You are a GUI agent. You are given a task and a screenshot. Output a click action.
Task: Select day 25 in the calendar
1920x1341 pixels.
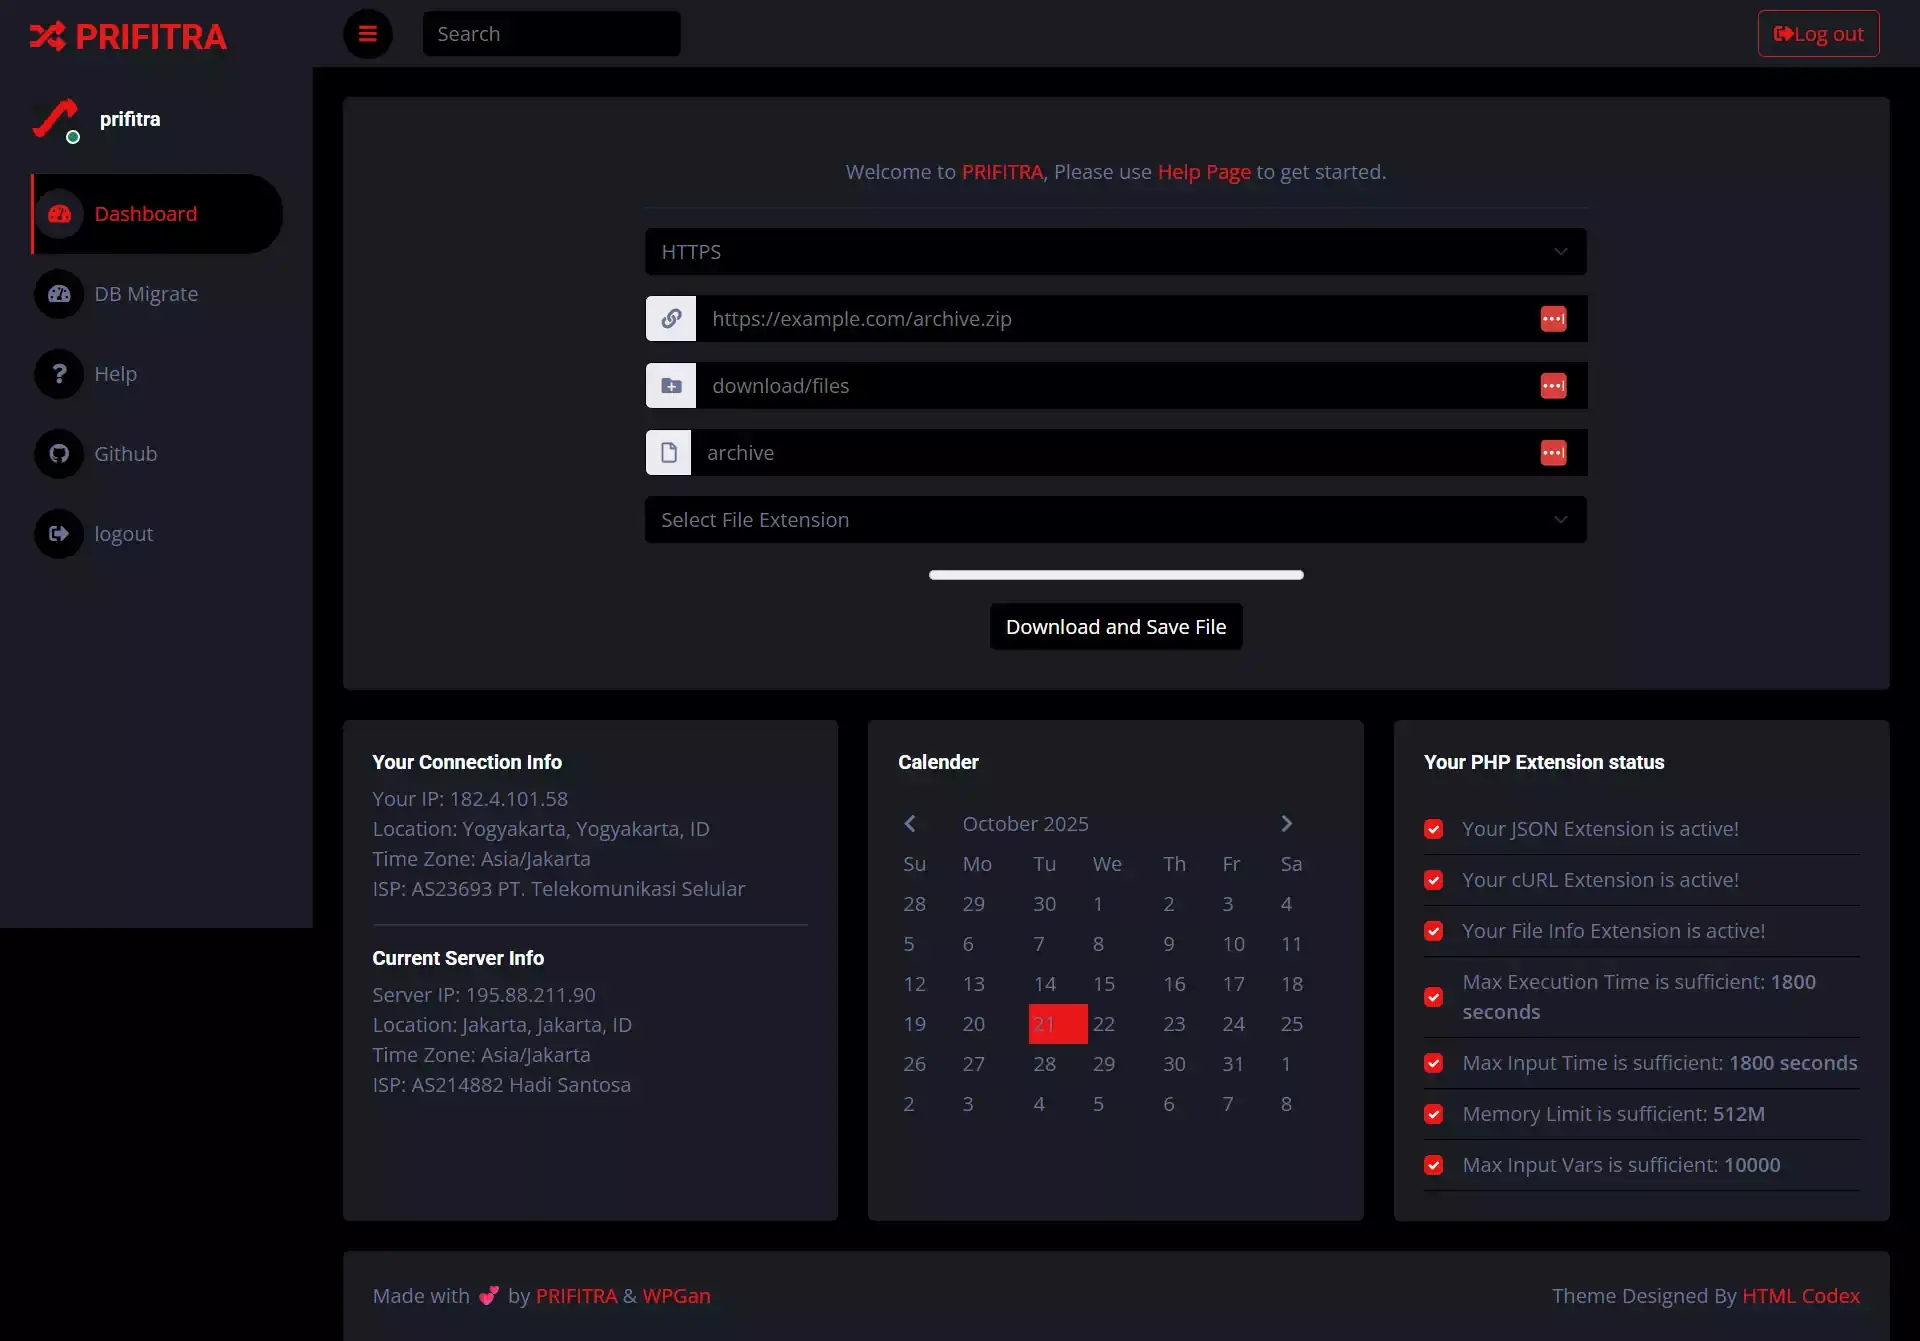1292,1024
